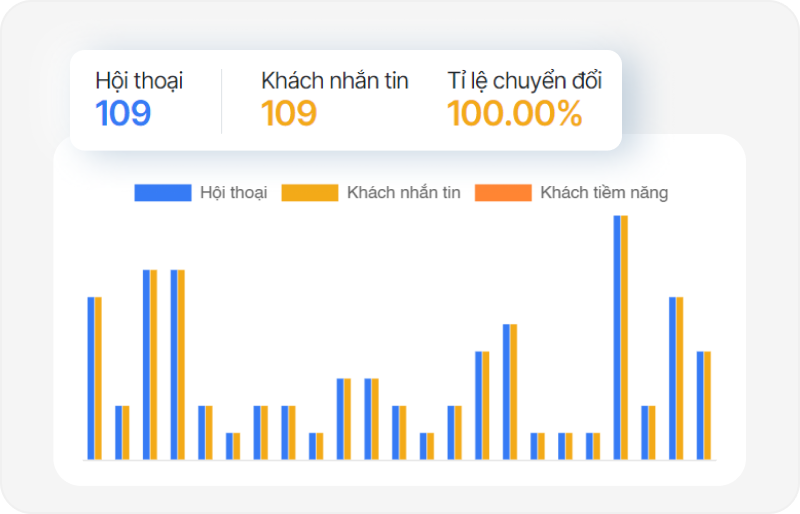The image size is (800, 514).
Task: Click the bar just left of the tallest bar
Action: click(x=593, y=446)
